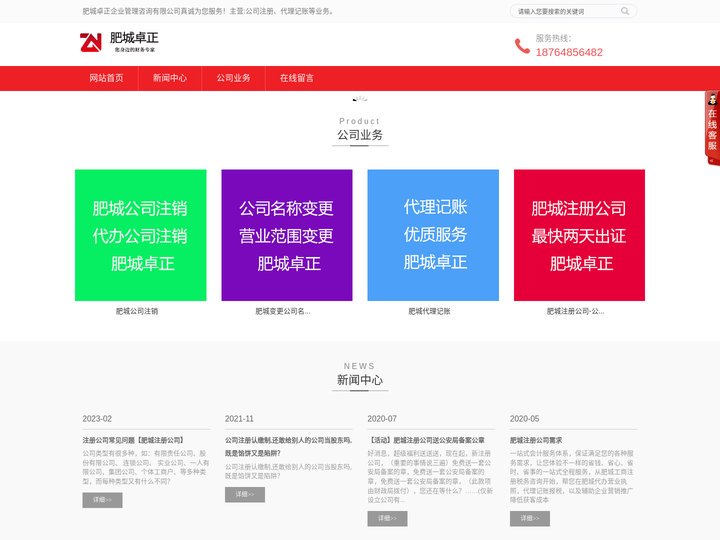Click the search magnifier icon

pos(625,11)
